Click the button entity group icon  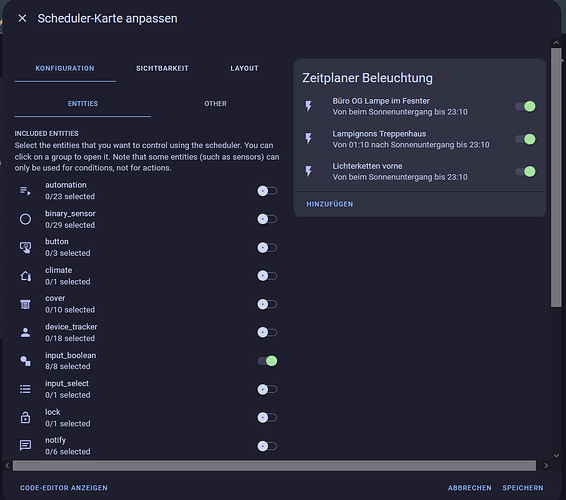(x=25, y=248)
